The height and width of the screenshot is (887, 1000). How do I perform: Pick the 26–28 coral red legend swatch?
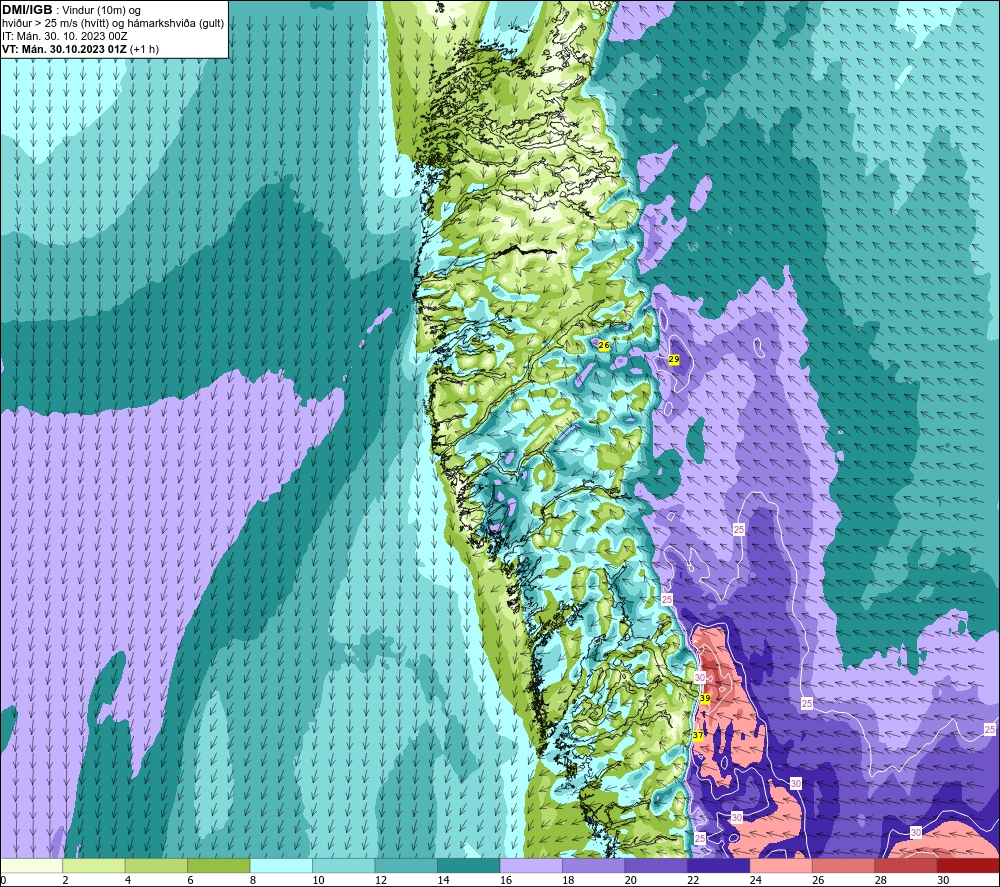[x=844, y=865]
